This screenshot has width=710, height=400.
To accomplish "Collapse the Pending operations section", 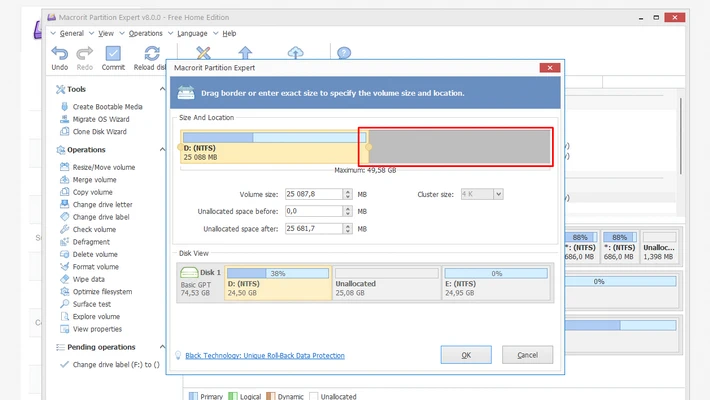I will pos(162,347).
